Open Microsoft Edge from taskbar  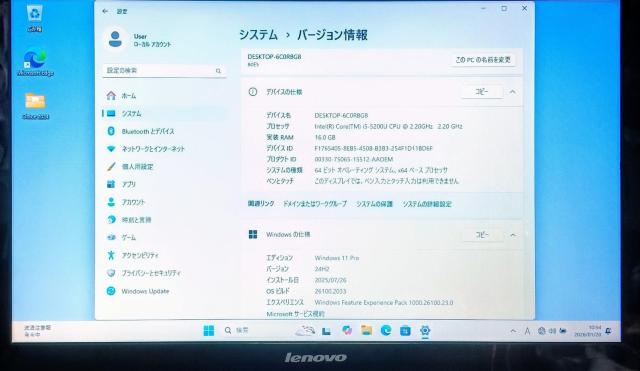[386, 330]
